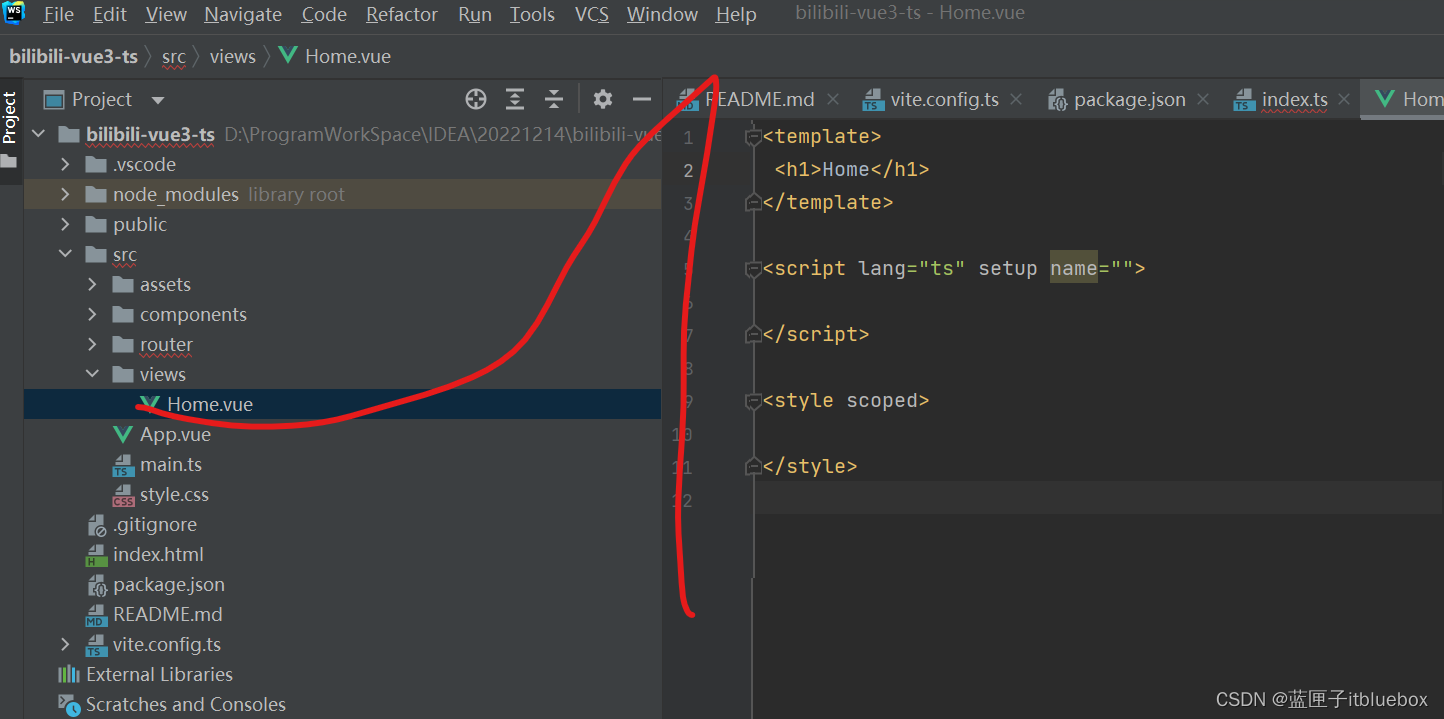Click the Vue icon in the breadcrumb
This screenshot has width=1444, height=719.
coord(288,56)
